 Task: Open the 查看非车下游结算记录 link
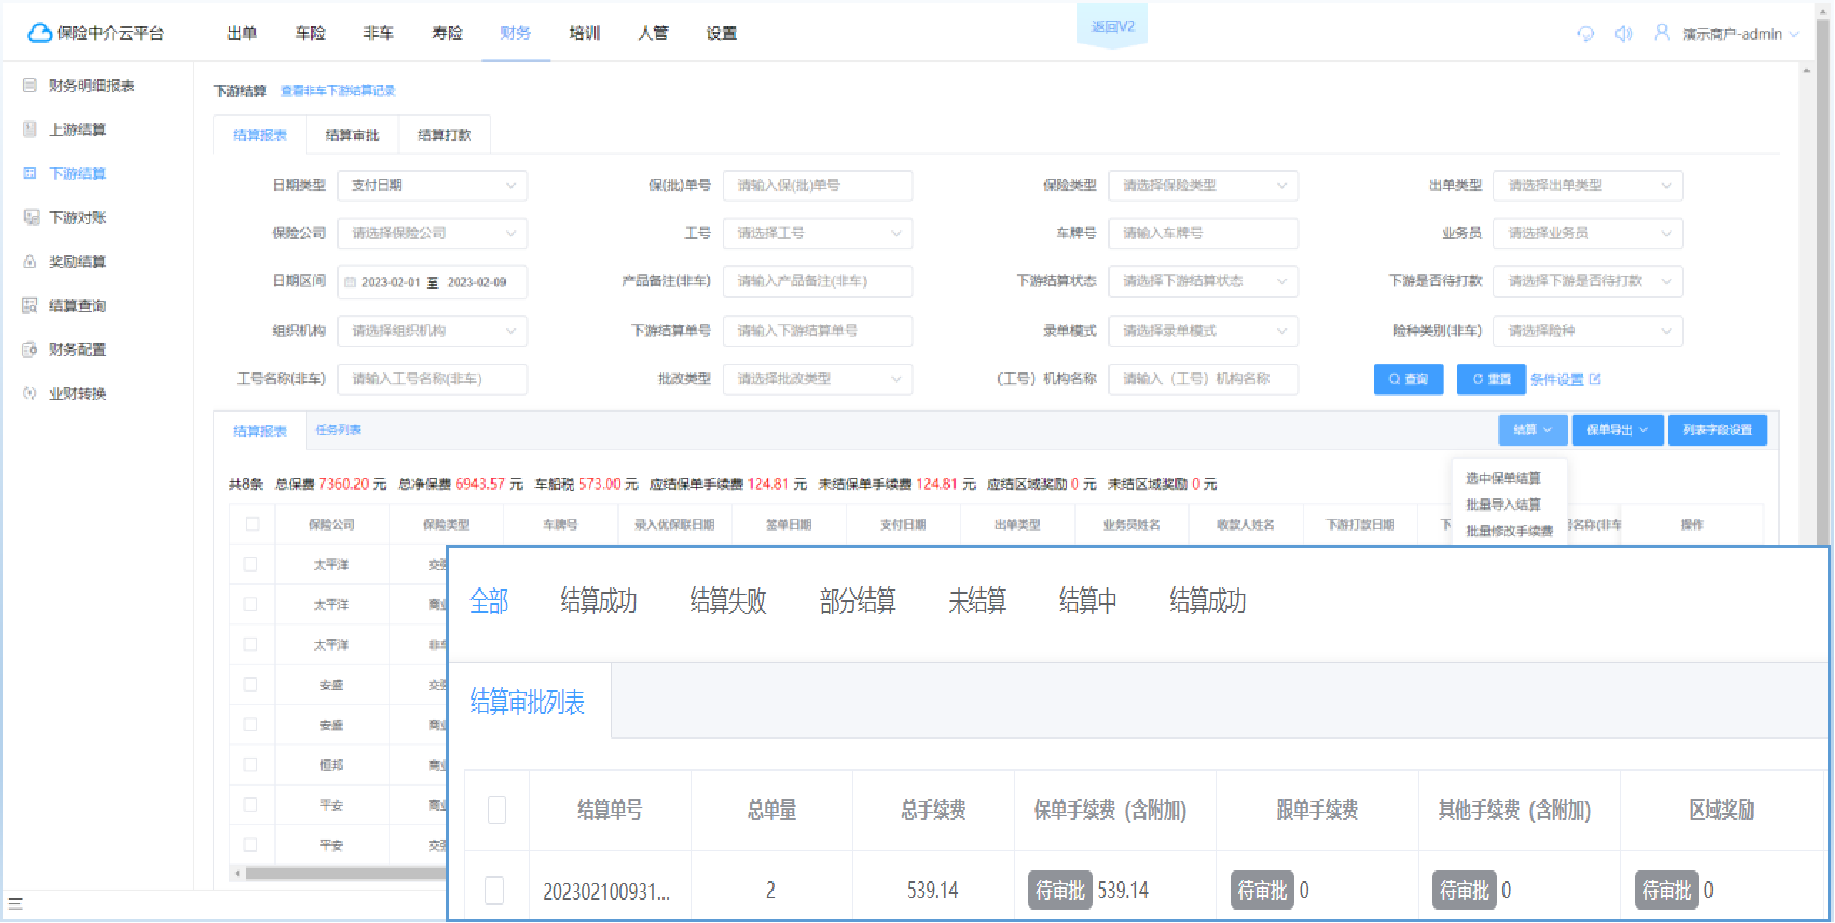(338, 91)
